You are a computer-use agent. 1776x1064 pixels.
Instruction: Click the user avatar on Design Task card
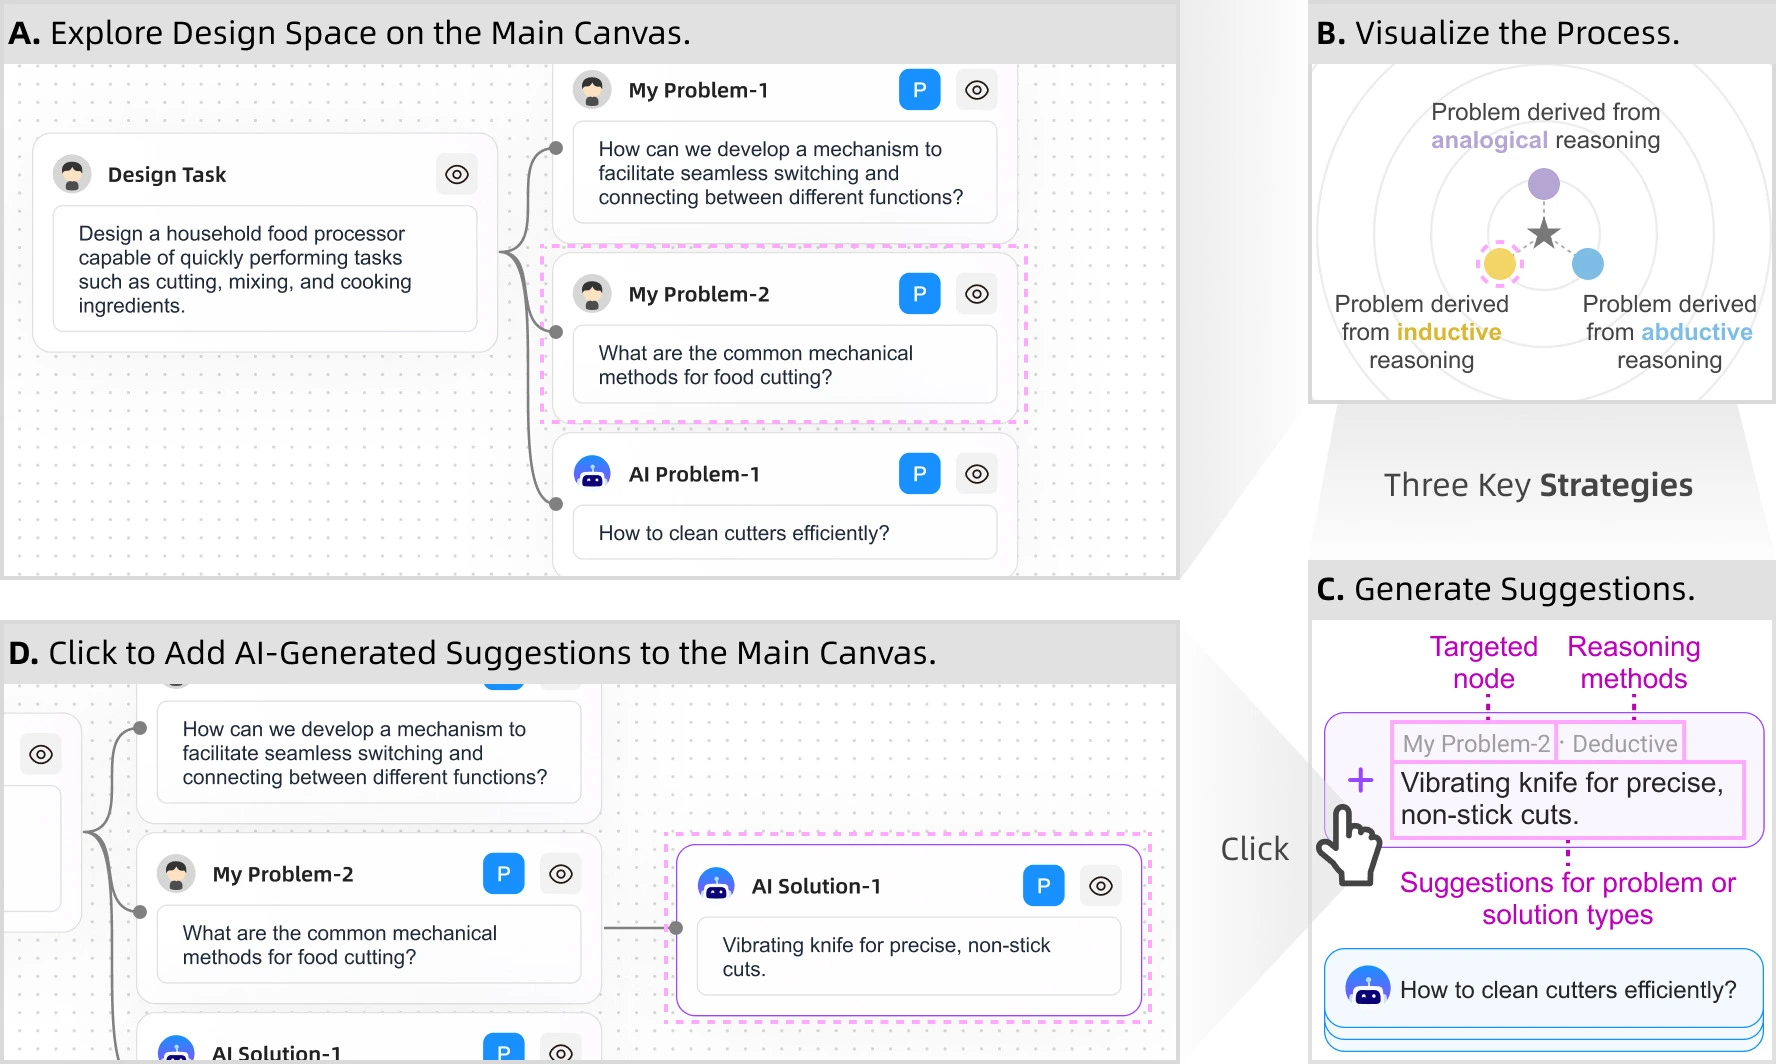[x=72, y=174]
